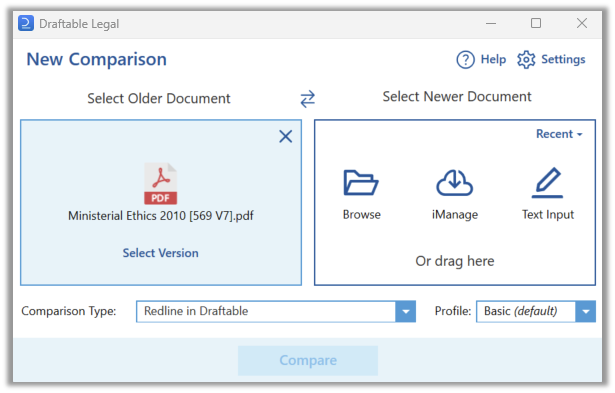Click the Compare button
615x393 pixels.
coord(308,360)
